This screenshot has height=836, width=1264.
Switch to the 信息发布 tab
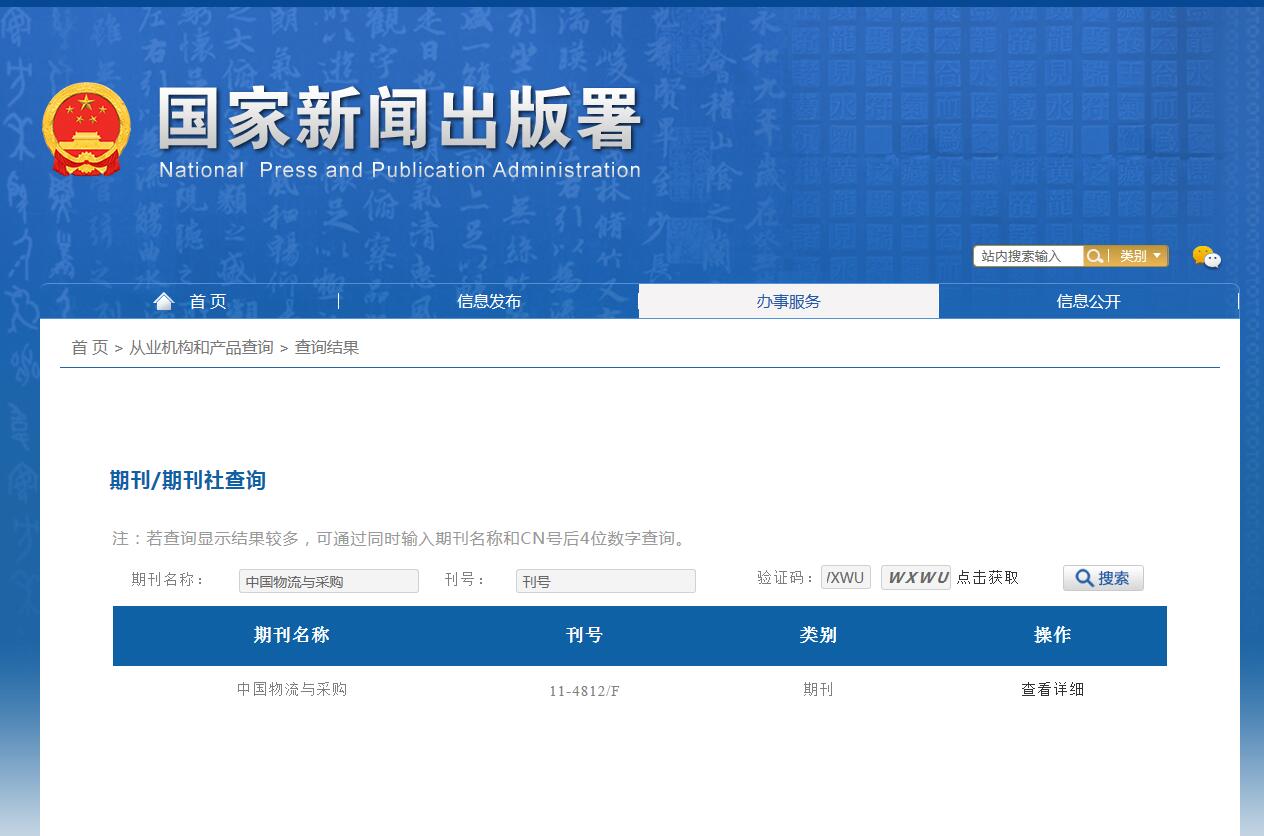[488, 301]
